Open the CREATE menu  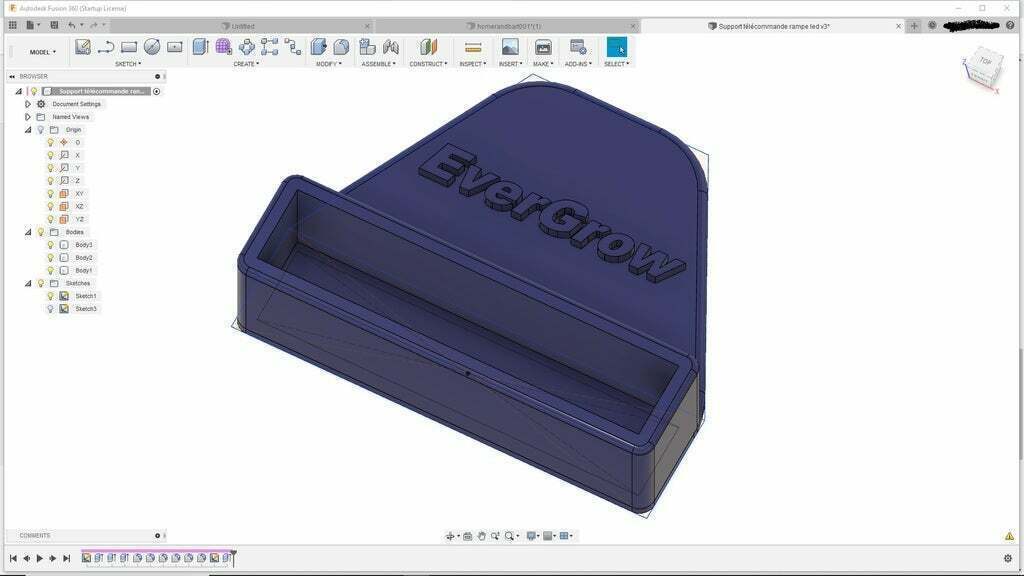pyautogui.click(x=246, y=64)
